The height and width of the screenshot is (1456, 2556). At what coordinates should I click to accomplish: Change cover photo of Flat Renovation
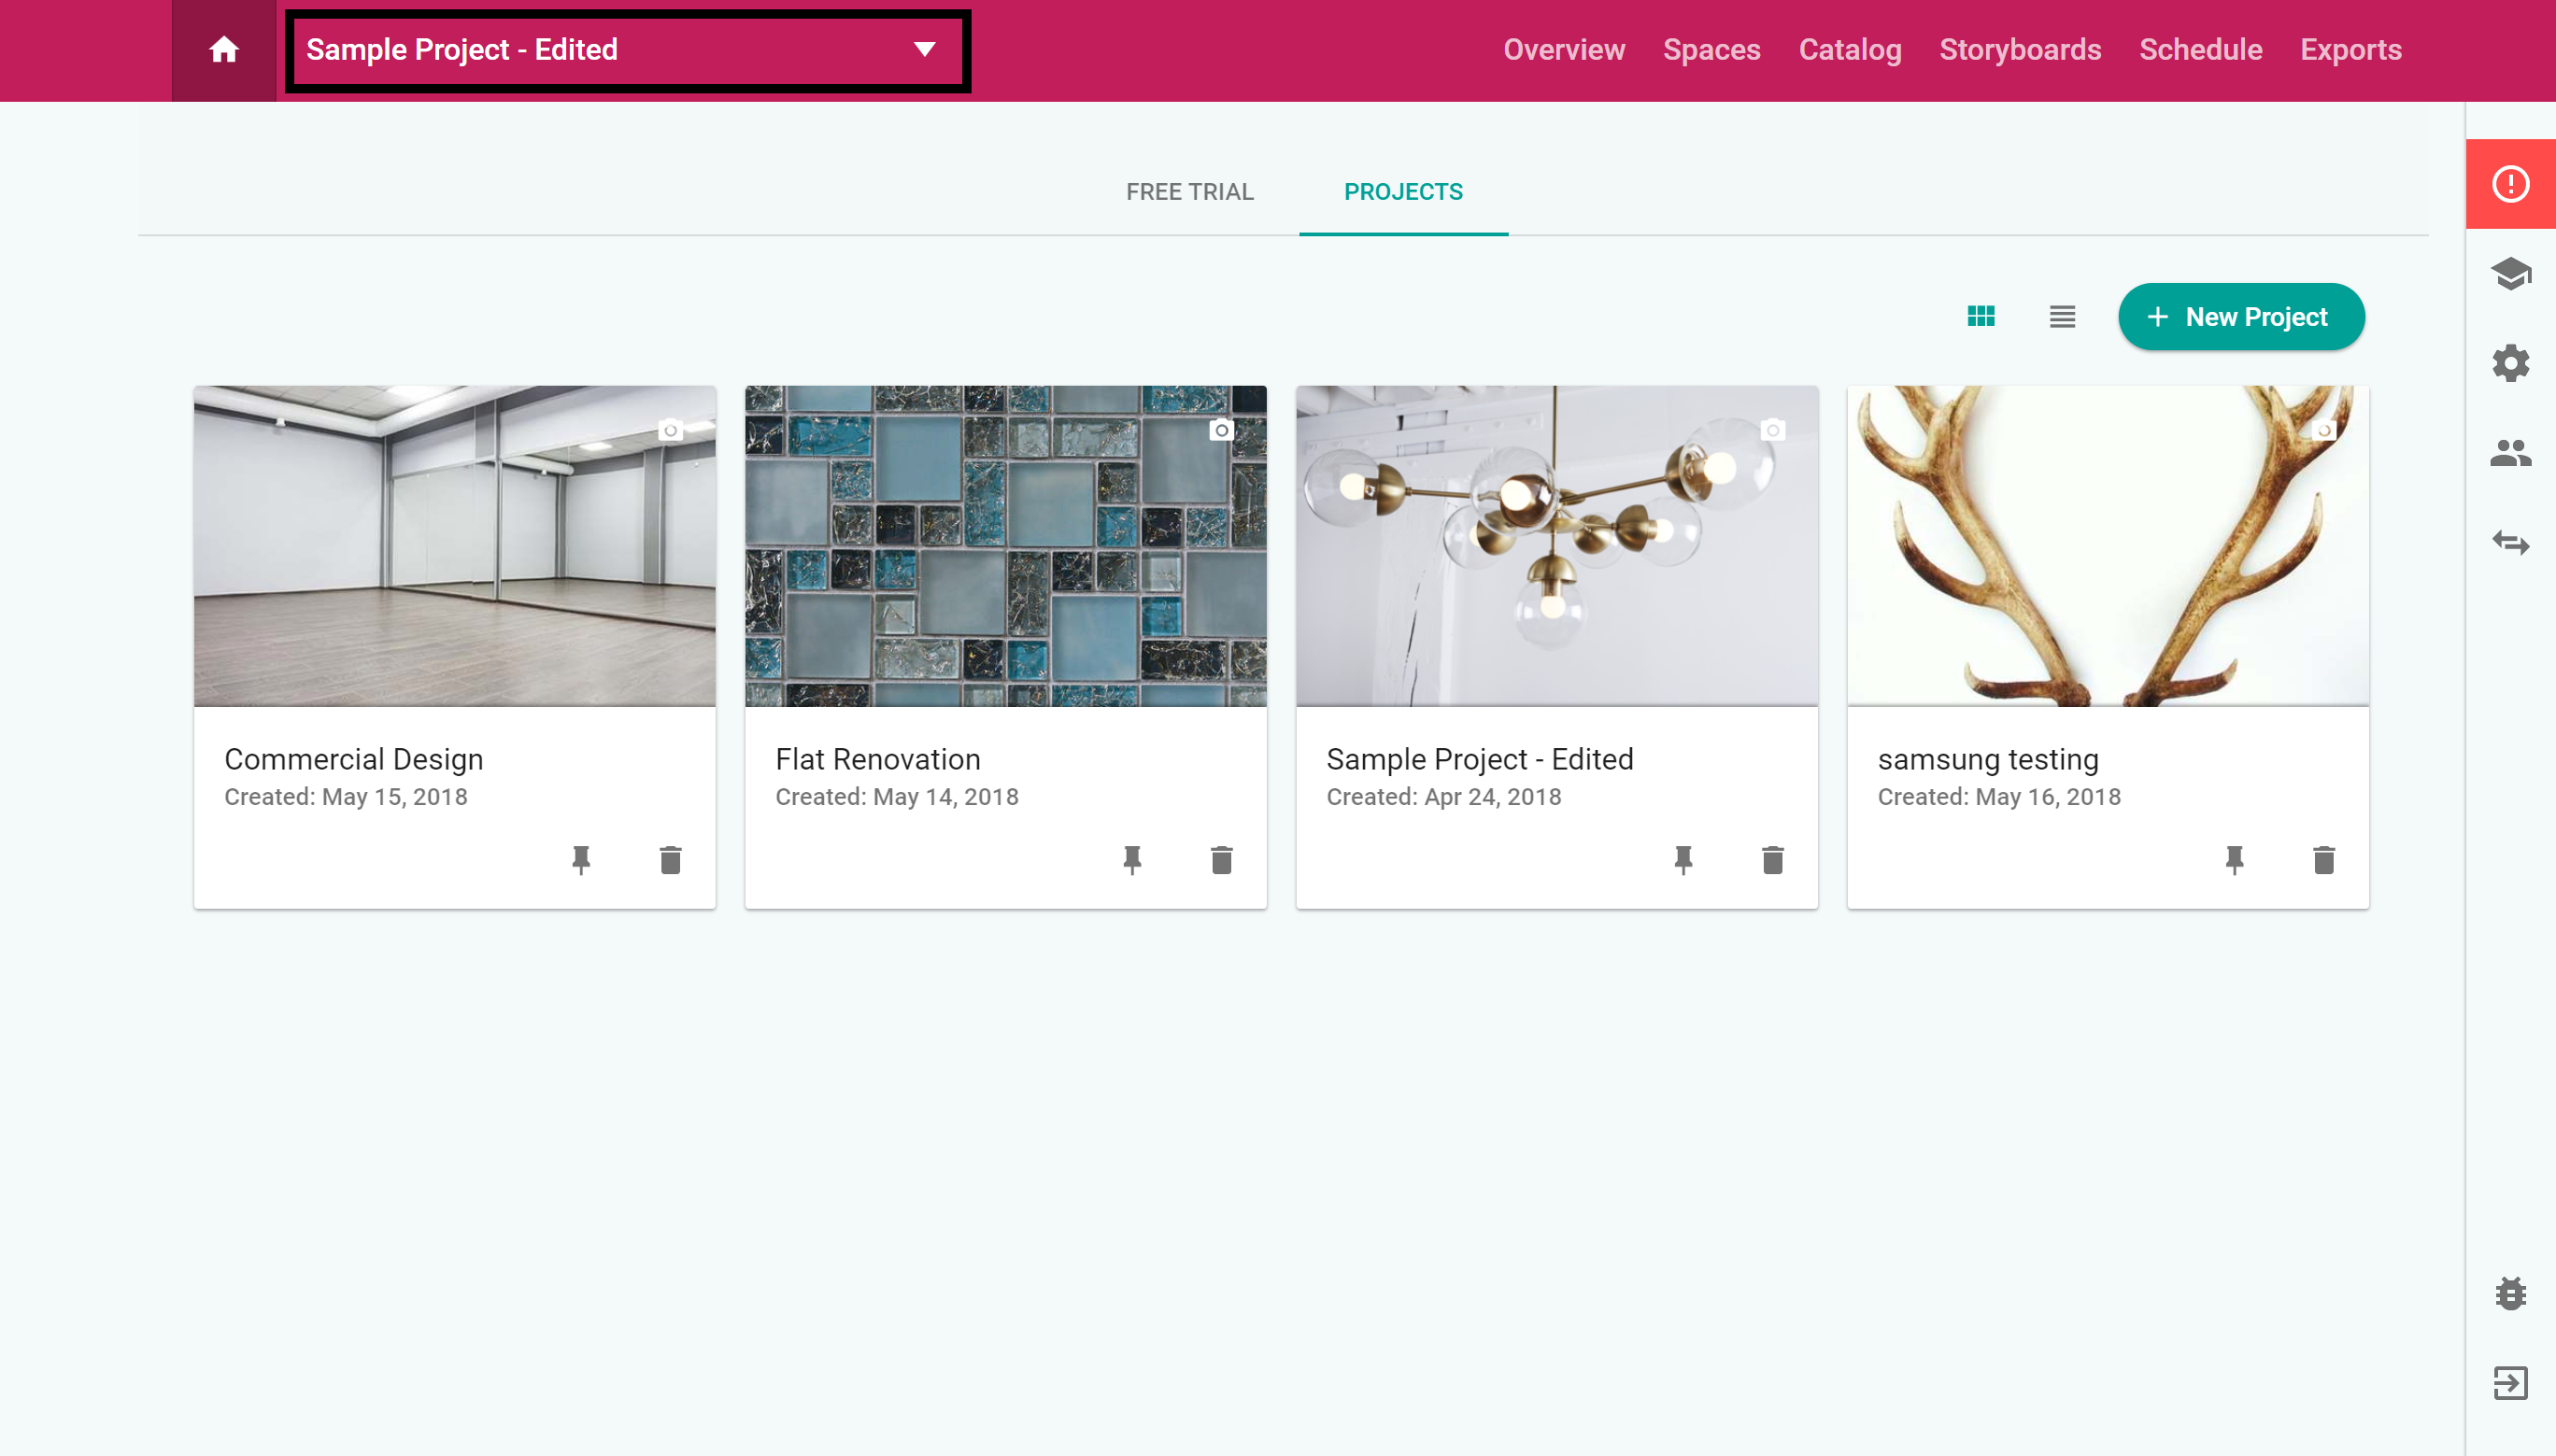tap(1221, 430)
